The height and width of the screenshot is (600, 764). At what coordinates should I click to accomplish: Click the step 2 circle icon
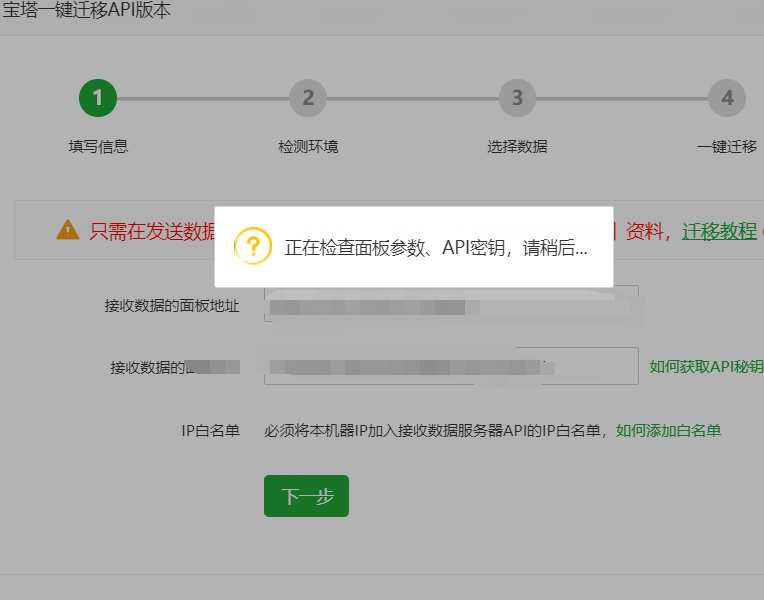tap(308, 98)
